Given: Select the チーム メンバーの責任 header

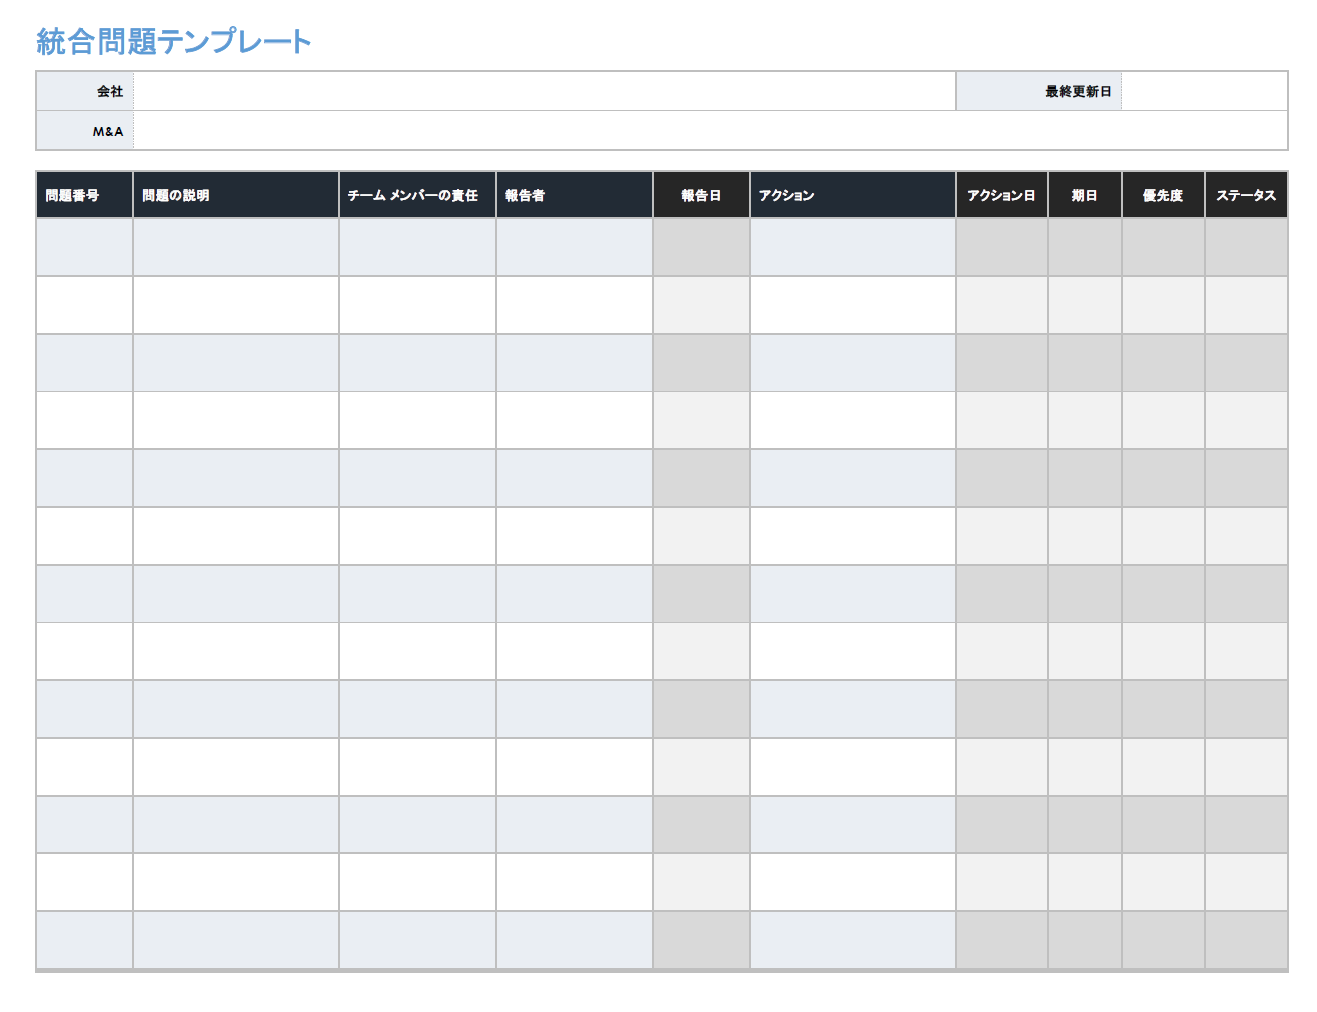Looking at the screenshot, I should [417, 195].
